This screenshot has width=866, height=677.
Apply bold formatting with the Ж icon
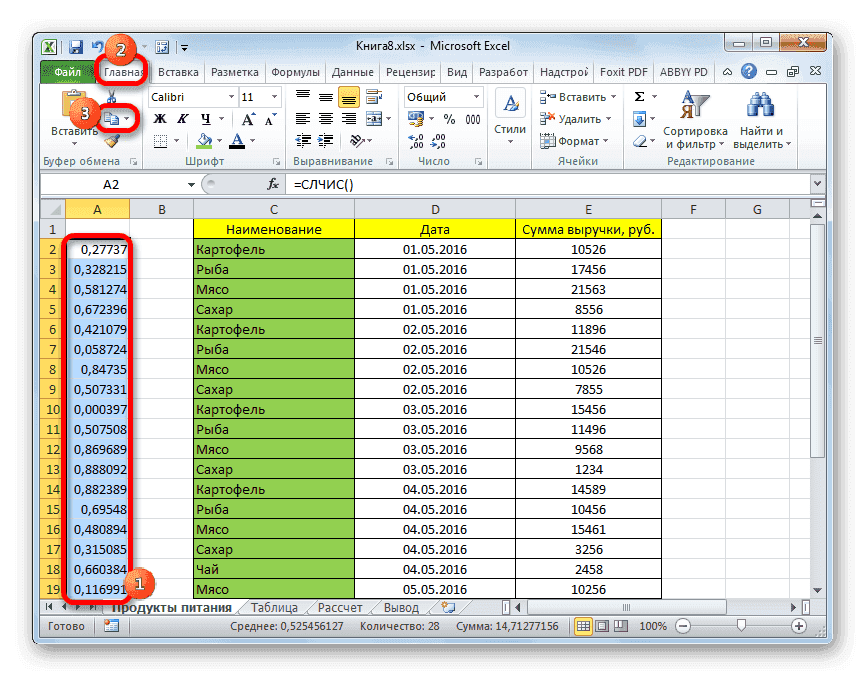click(161, 118)
